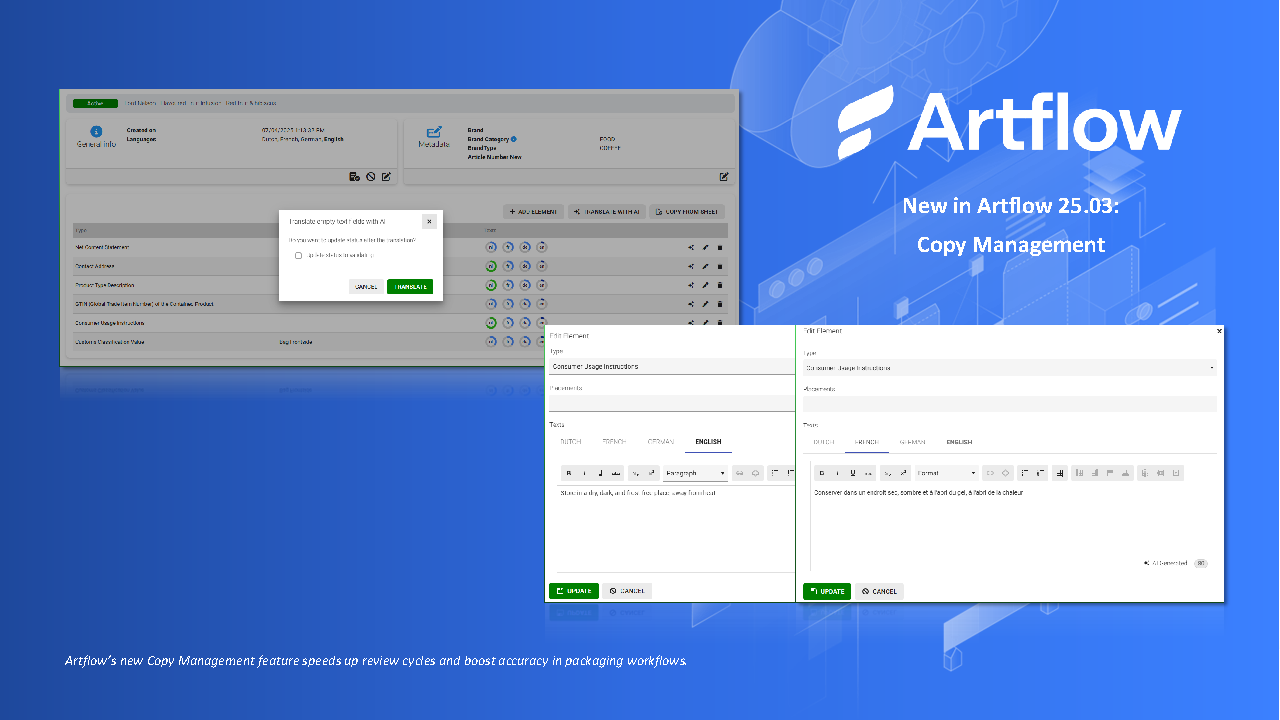The width and height of the screenshot is (1280, 720).
Task: Click AI translate icon on Product Type Description row
Action: click(x=690, y=285)
